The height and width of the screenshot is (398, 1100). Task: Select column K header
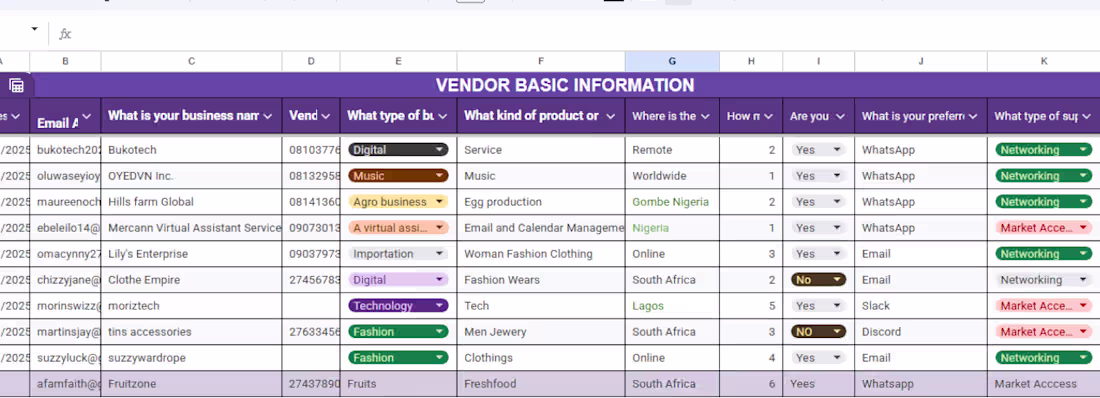point(1044,62)
